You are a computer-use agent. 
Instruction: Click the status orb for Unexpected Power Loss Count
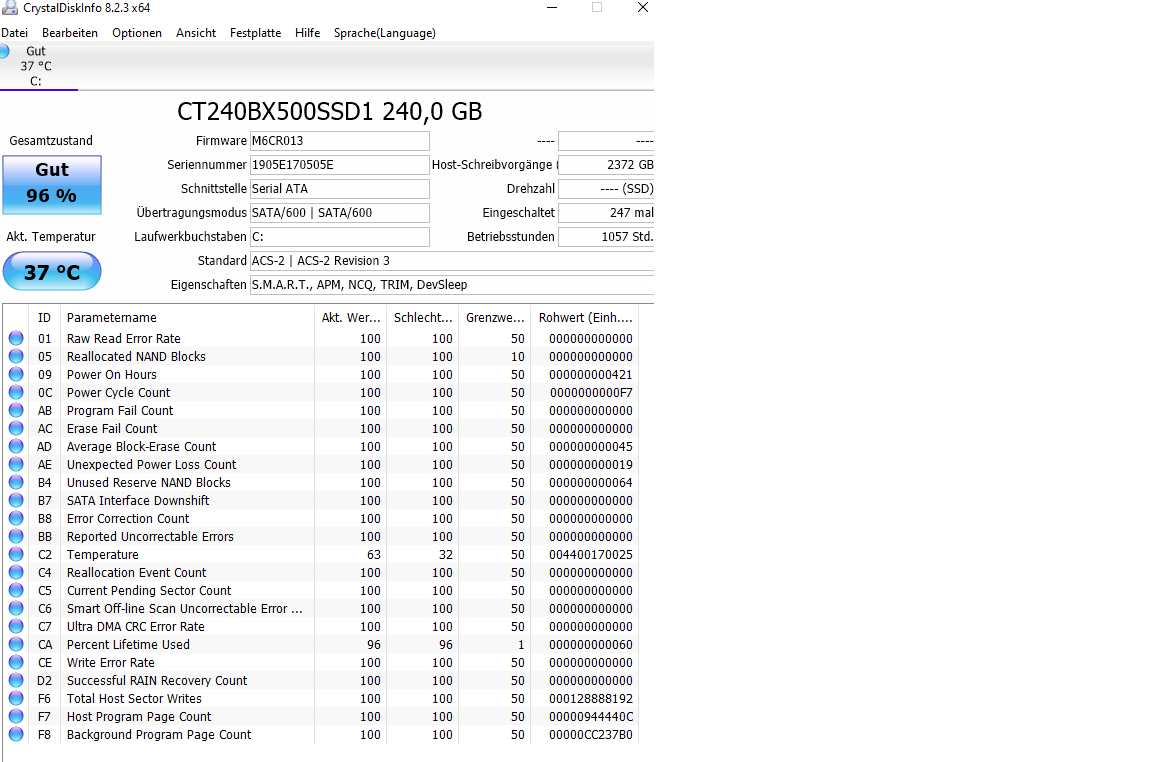pyautogui.click(x=16, y=464)
